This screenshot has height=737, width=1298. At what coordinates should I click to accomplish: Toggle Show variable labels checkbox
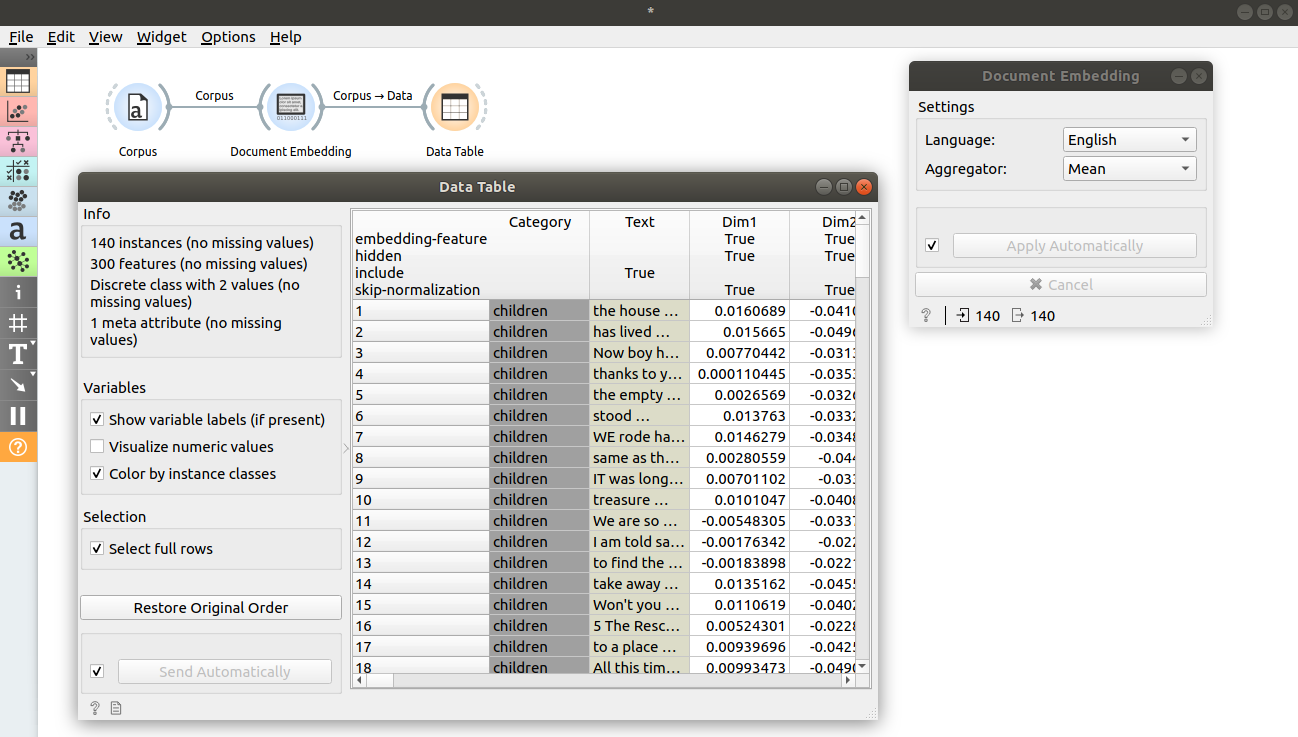pos(97,420)
